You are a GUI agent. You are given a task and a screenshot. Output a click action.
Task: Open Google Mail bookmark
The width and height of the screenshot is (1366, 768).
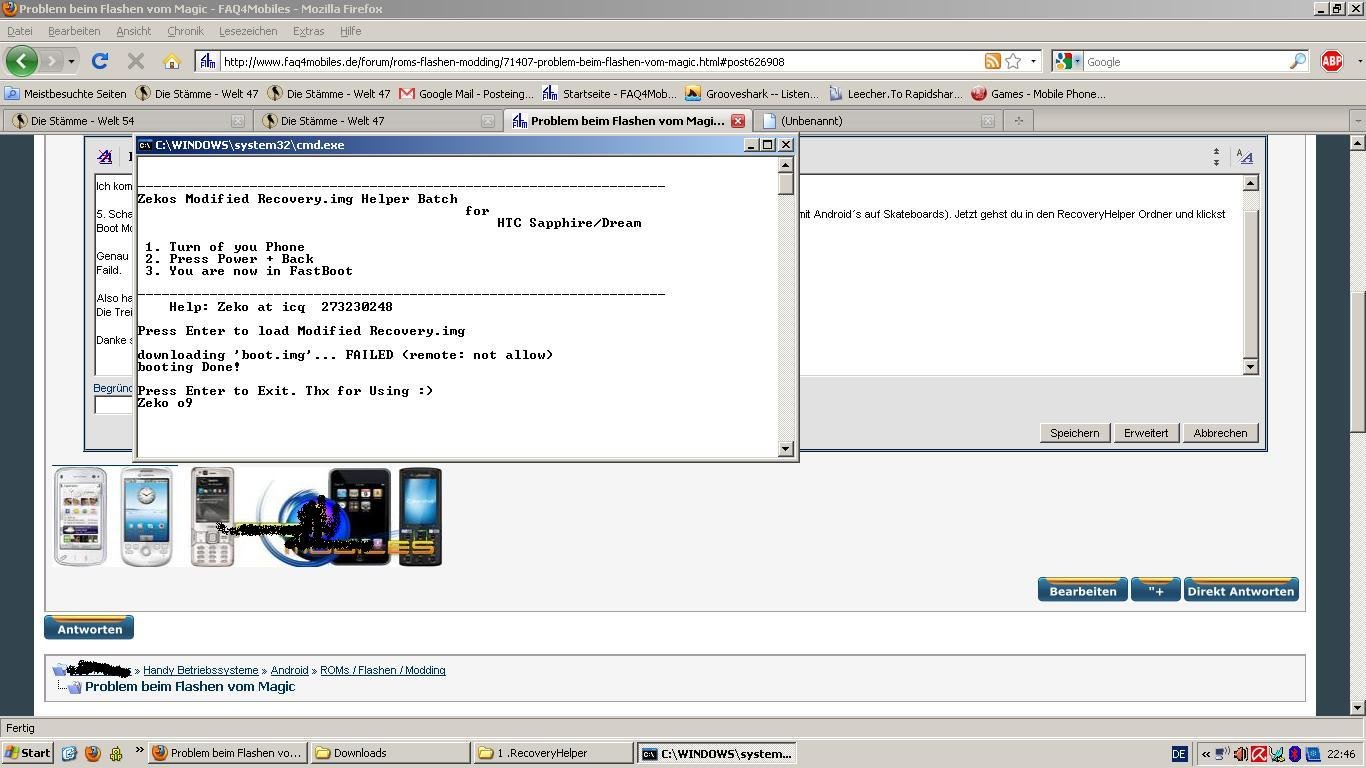[x=466, y=94]
